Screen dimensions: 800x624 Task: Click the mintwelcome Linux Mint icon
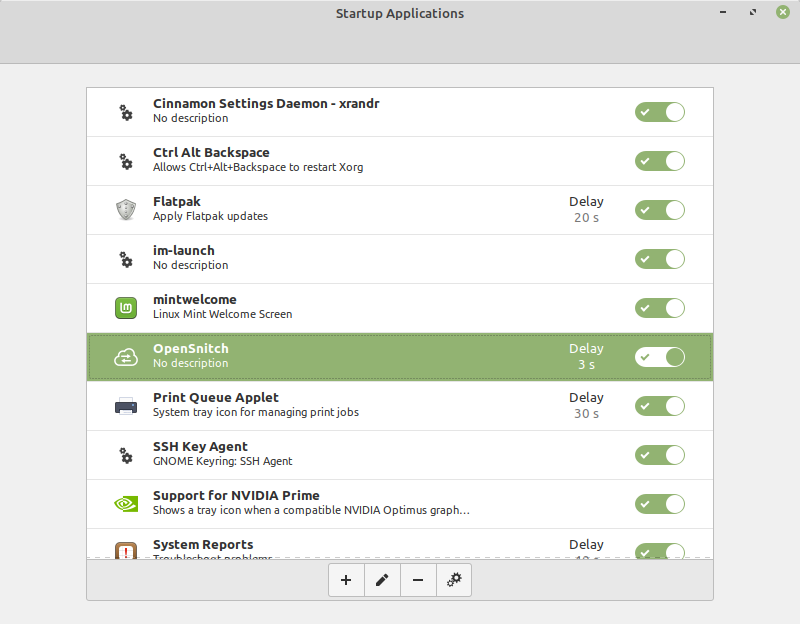click(x=125, y=308)
